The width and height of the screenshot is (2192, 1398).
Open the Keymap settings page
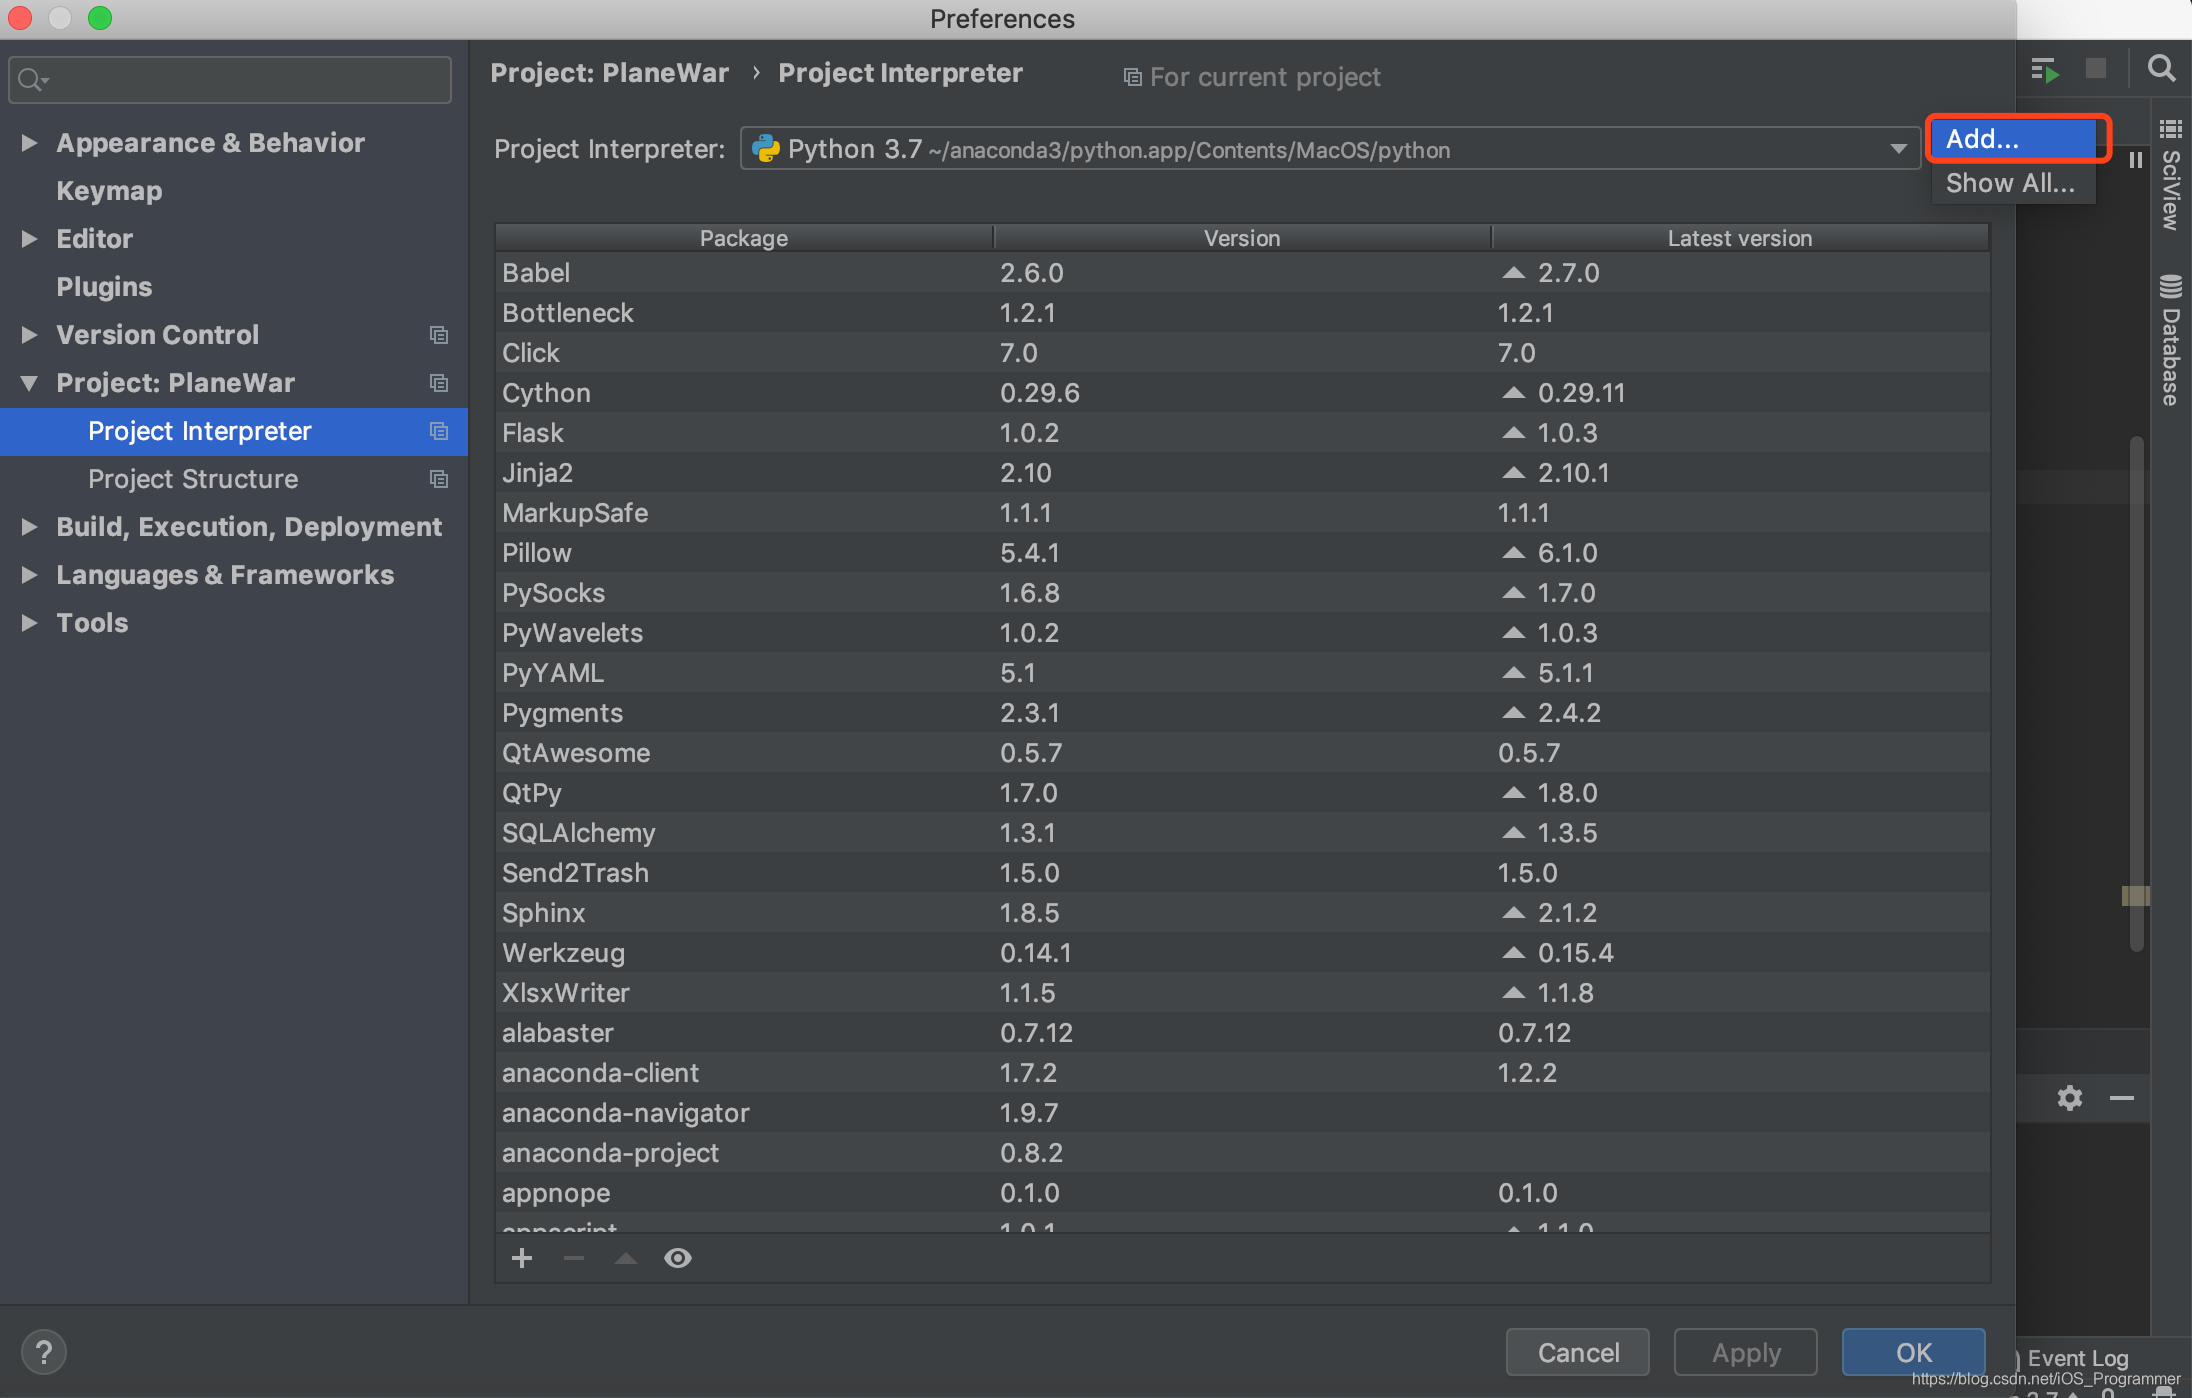(109, 191)
